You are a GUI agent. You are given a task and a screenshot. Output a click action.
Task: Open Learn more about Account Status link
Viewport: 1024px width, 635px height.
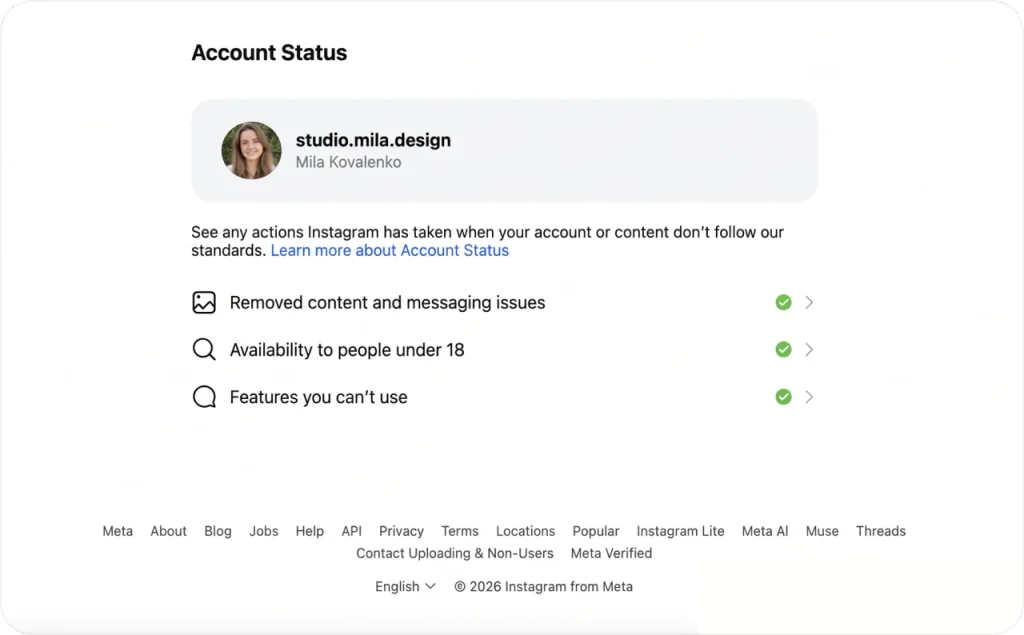[x=389, y=250]
